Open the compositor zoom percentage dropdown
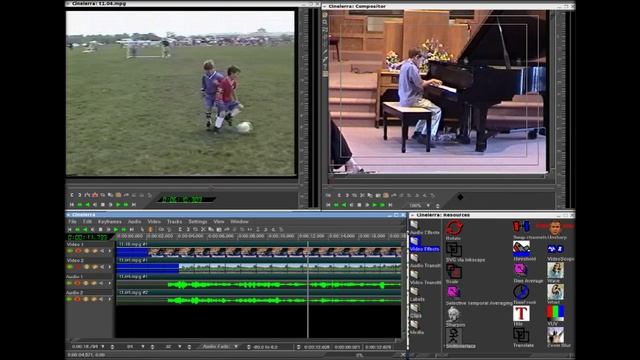The image size is (640, 360). pyautogui.click(x=428, y=205)
